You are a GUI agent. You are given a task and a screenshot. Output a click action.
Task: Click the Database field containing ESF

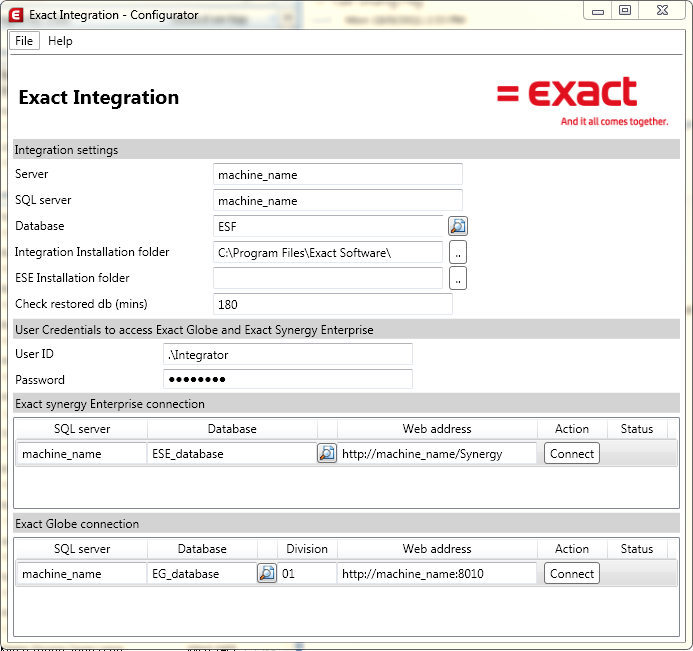tap(328, 226)
